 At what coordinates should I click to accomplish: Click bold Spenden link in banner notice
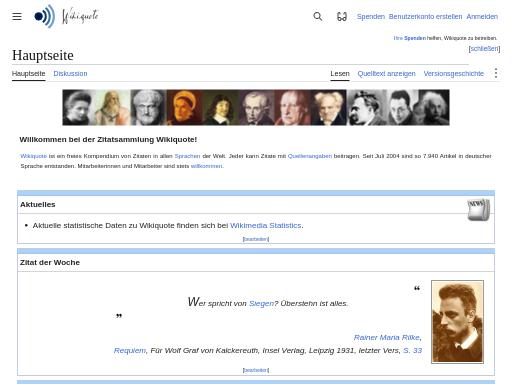click(415, 38)
